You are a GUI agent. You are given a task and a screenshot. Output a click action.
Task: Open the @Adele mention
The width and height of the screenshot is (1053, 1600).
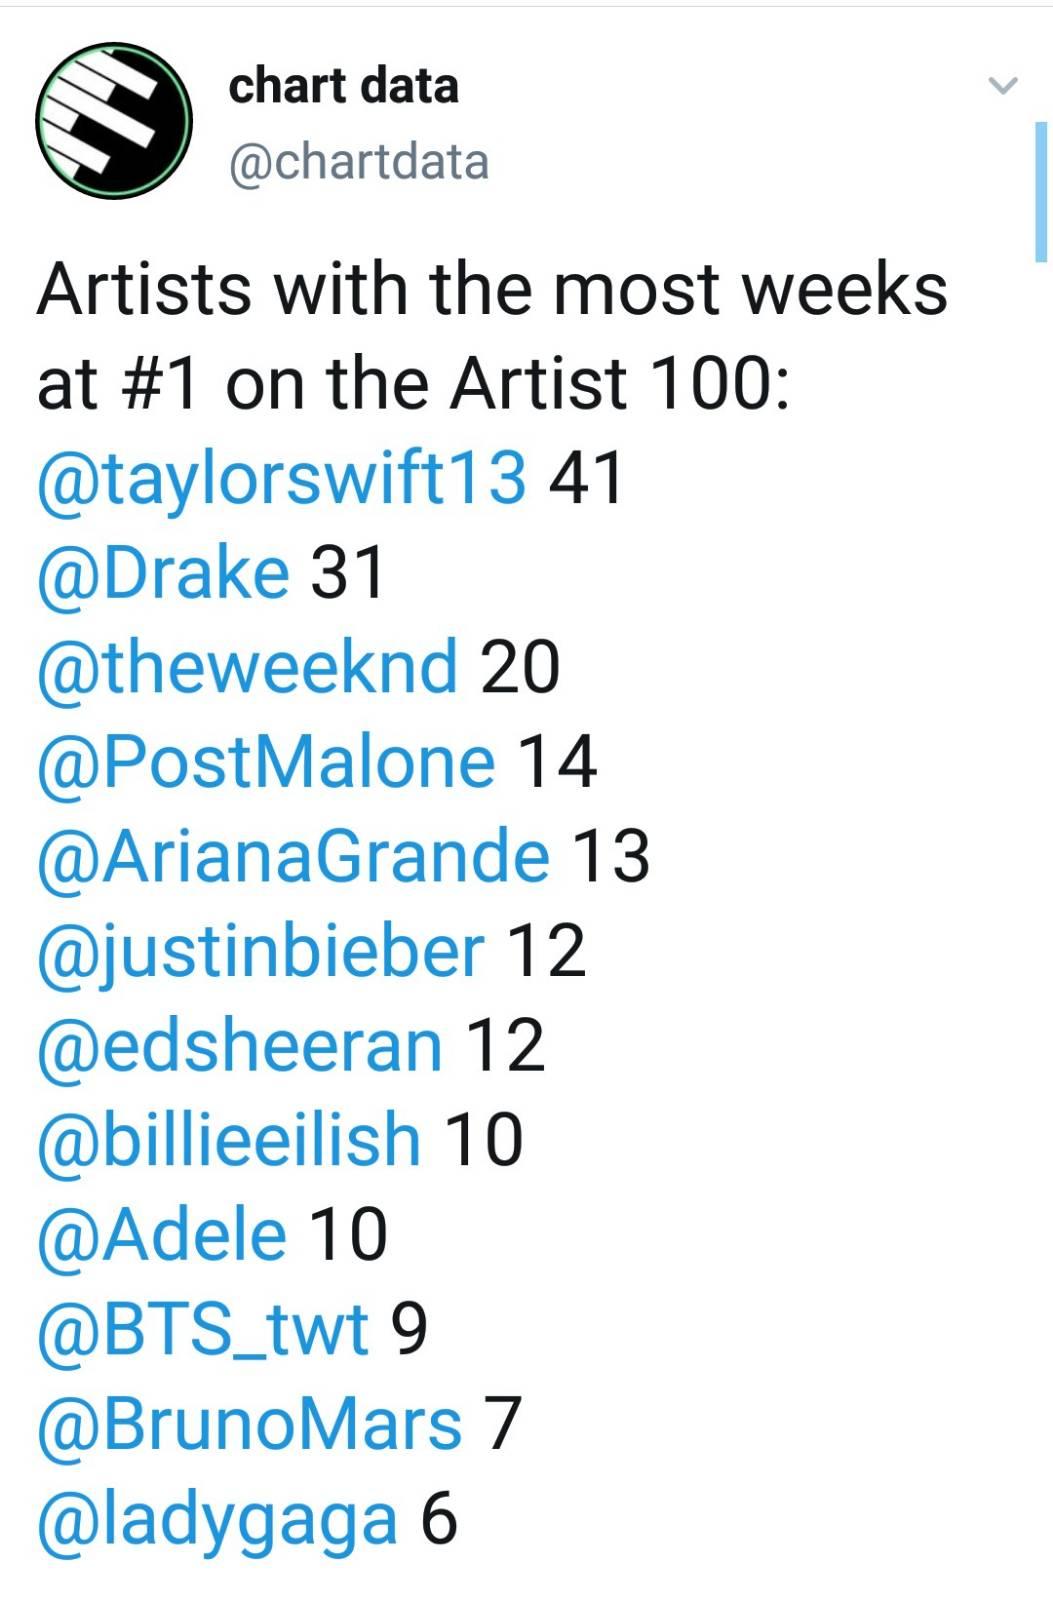162,1234
